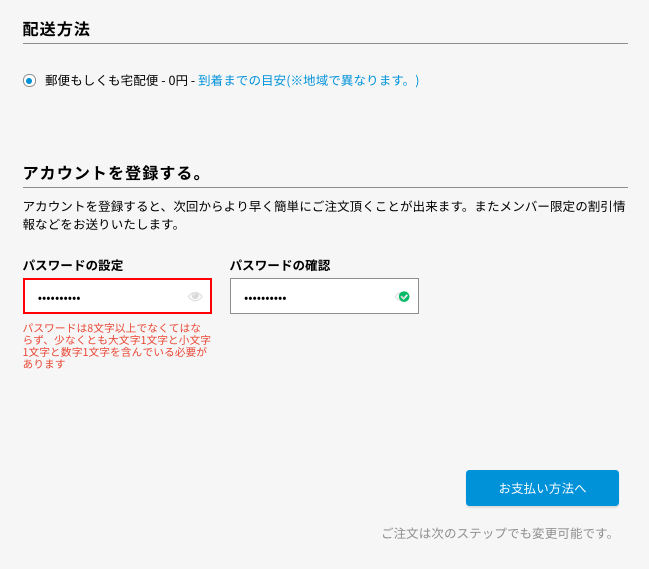Viewport: 649px width, 569px height.
Task: Click the 配送方法 section heading
Action: point(56,29)
